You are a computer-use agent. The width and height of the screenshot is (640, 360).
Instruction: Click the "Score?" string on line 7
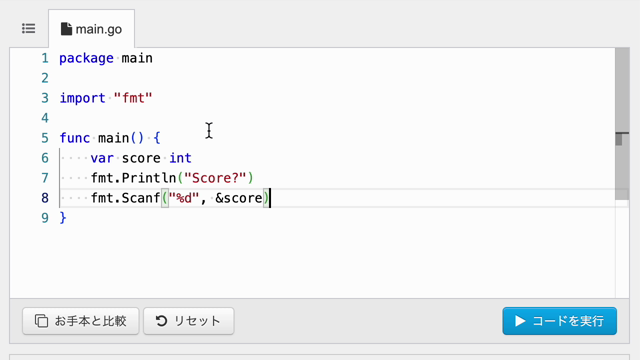pyautogui.click(x=215, y=178)
